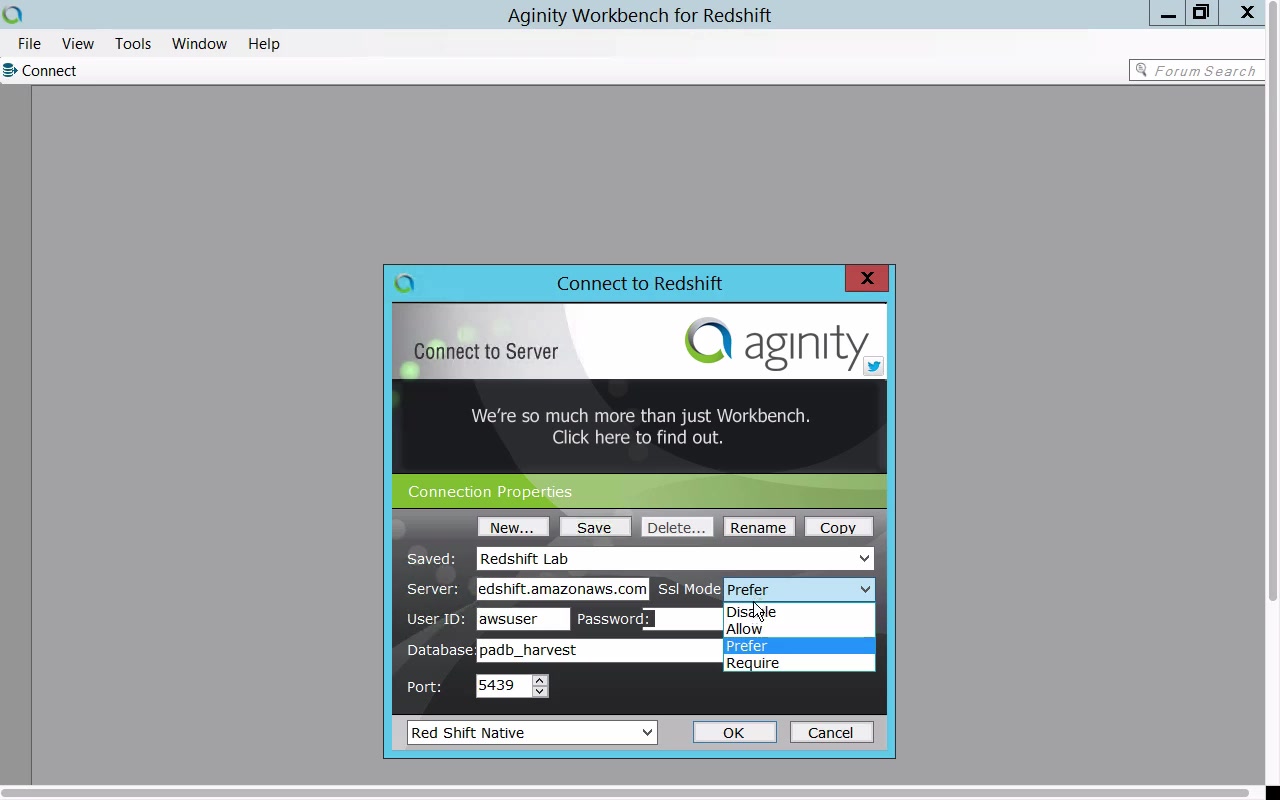Select Require from the Ssl Mode list
The height and width of the screenshot is (800, 1280).
click(799, 663)
